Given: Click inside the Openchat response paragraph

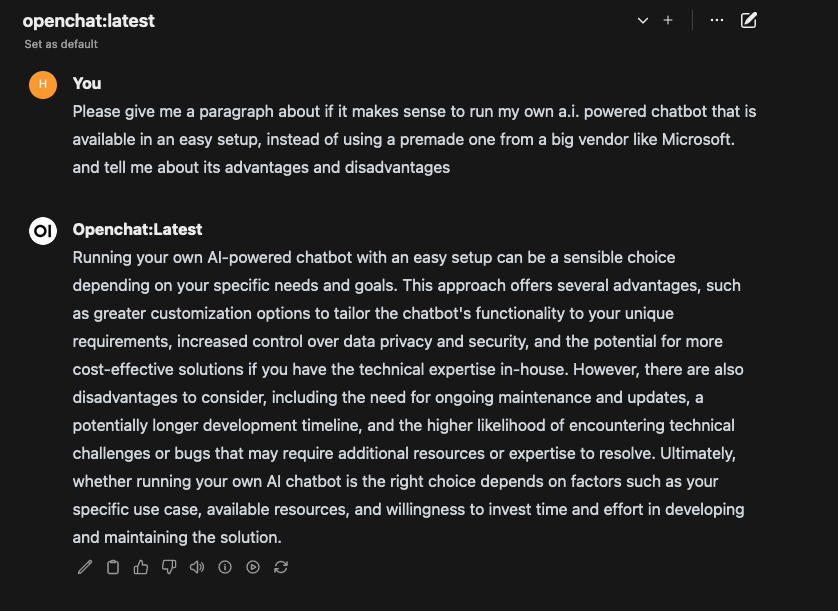Looking at the screenshot, I should 400,397.
